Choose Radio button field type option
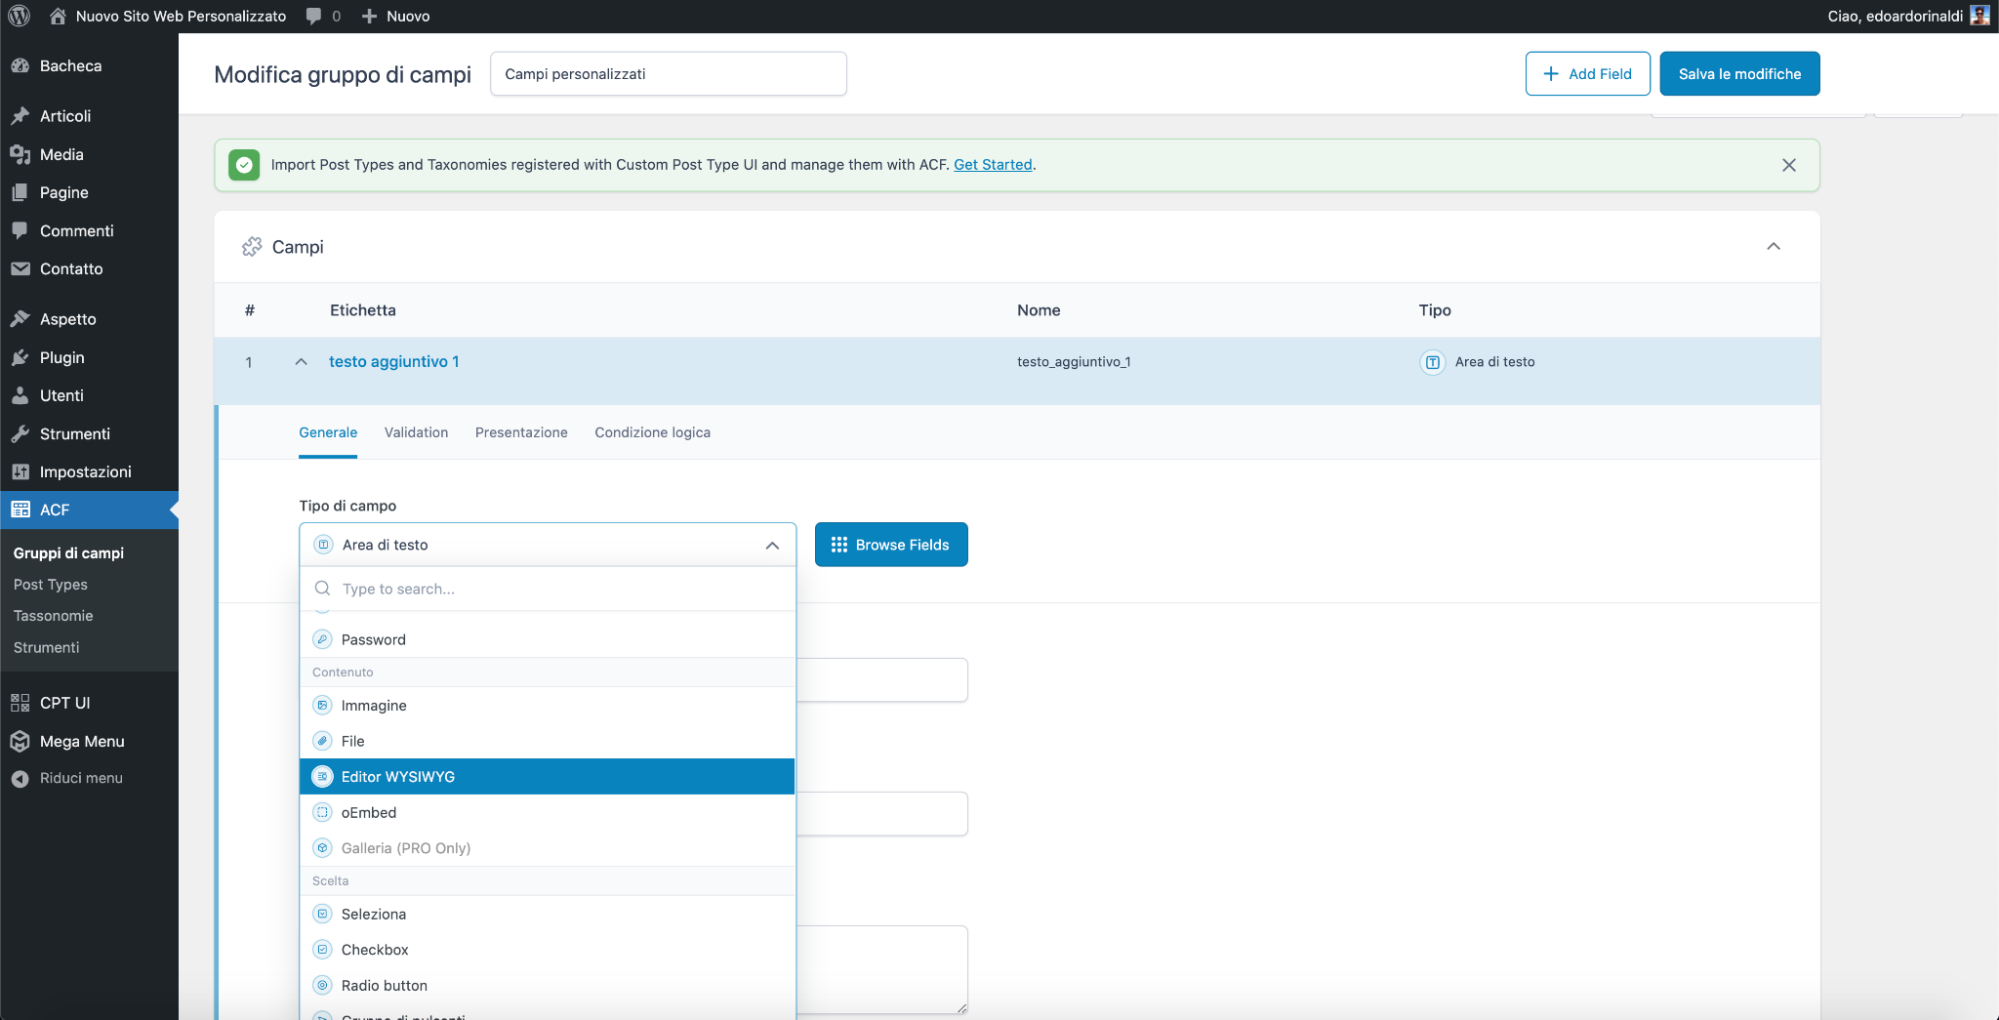The image size is (1999, 1020). click(x=383, y=985)
